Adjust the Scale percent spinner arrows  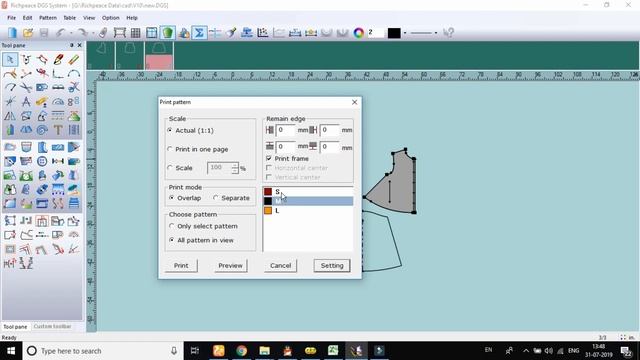pos(235,168)
